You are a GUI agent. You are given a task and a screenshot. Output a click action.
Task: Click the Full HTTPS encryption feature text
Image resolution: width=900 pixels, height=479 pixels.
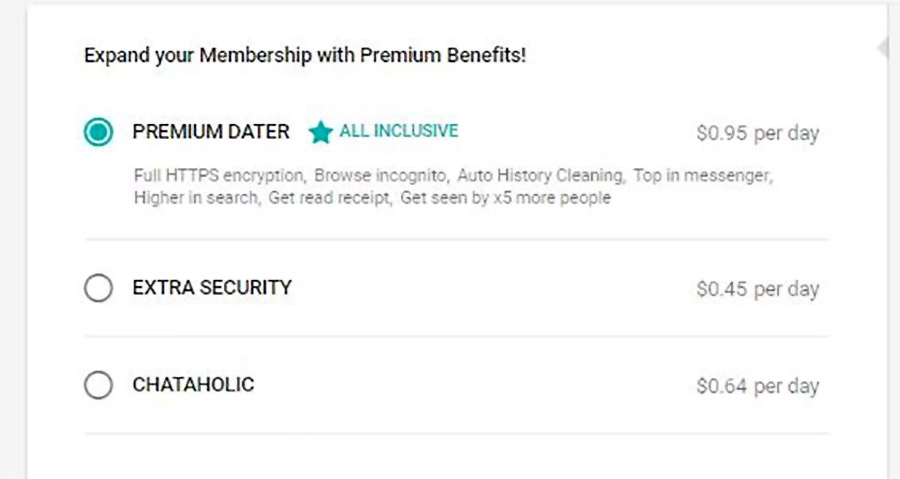[x=217, y=176]
